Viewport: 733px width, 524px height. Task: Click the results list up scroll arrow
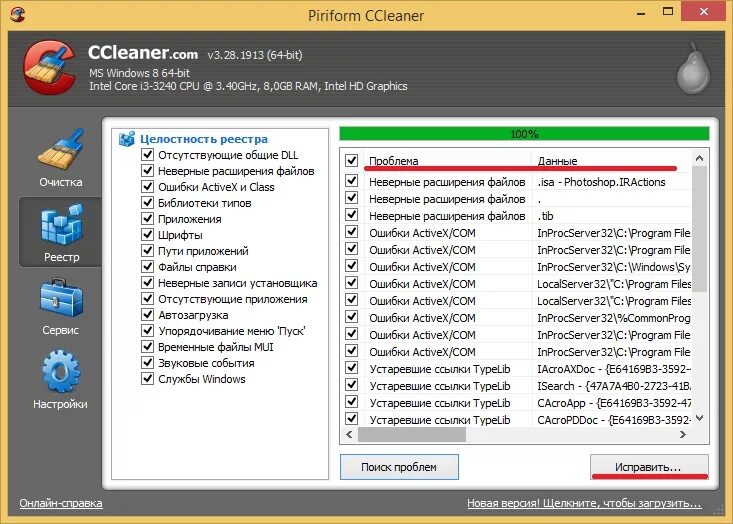click(699, 158)
